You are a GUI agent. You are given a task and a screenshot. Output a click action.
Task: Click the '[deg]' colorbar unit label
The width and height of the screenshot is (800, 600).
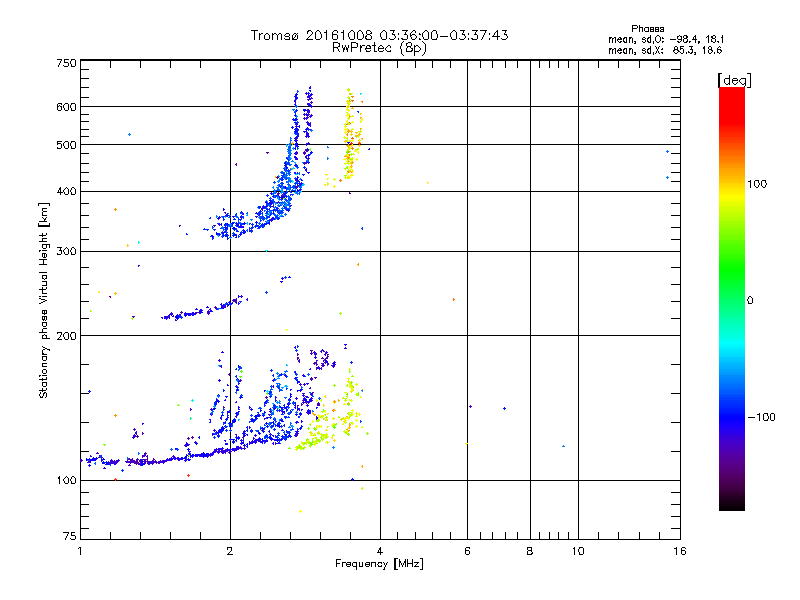point(734,80)
